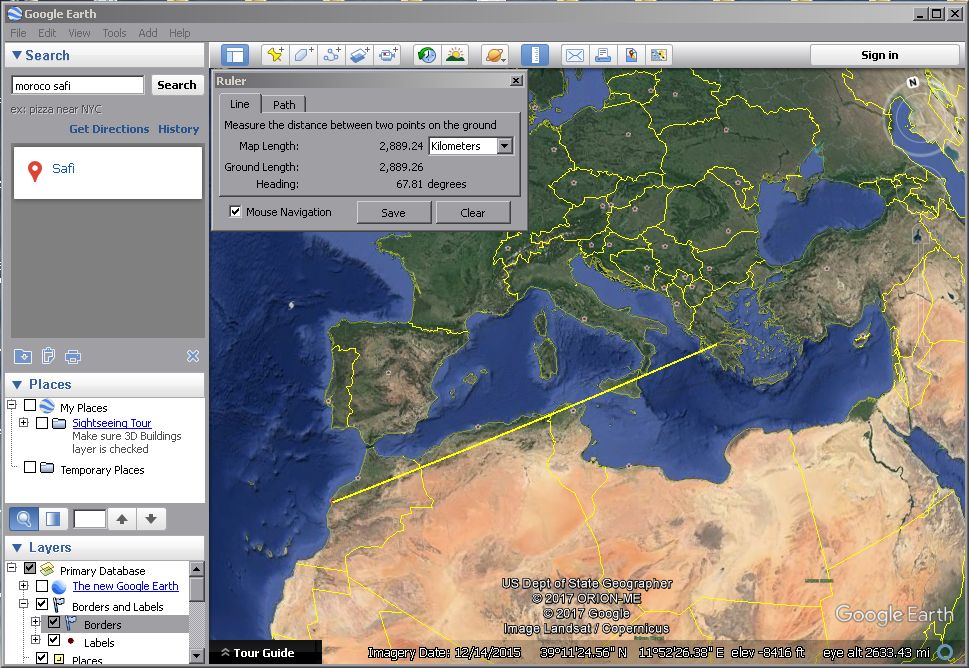
Task: Toggle the Ruler tool in the toolbar
Action: click(x=535, y=55)
